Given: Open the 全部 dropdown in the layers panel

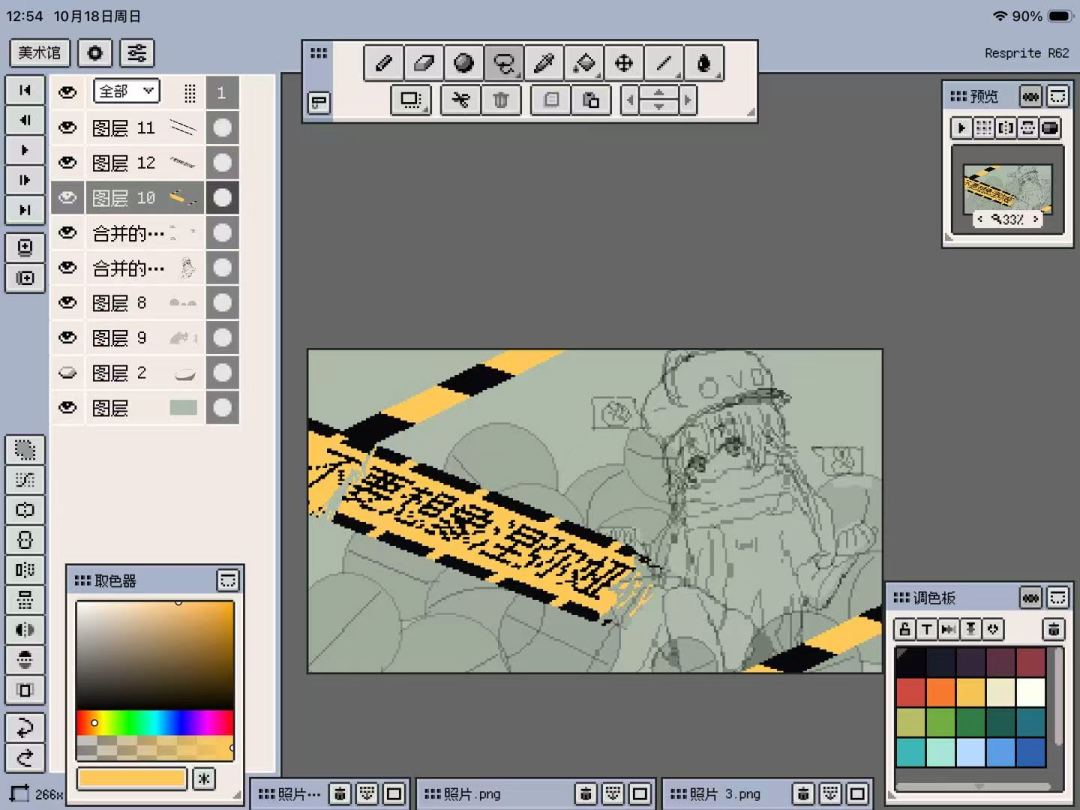Looking at the screenshot, I should point(127,91).
